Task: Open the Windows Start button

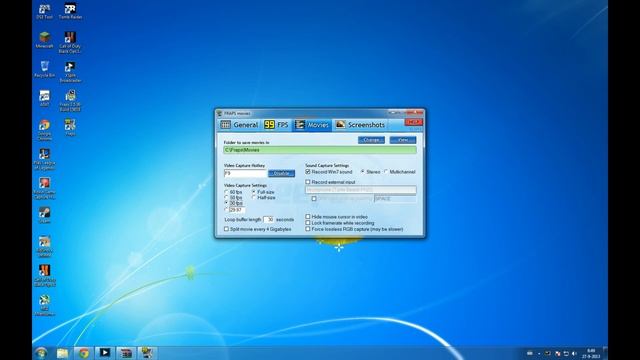Action: click(x=41, y=353)
